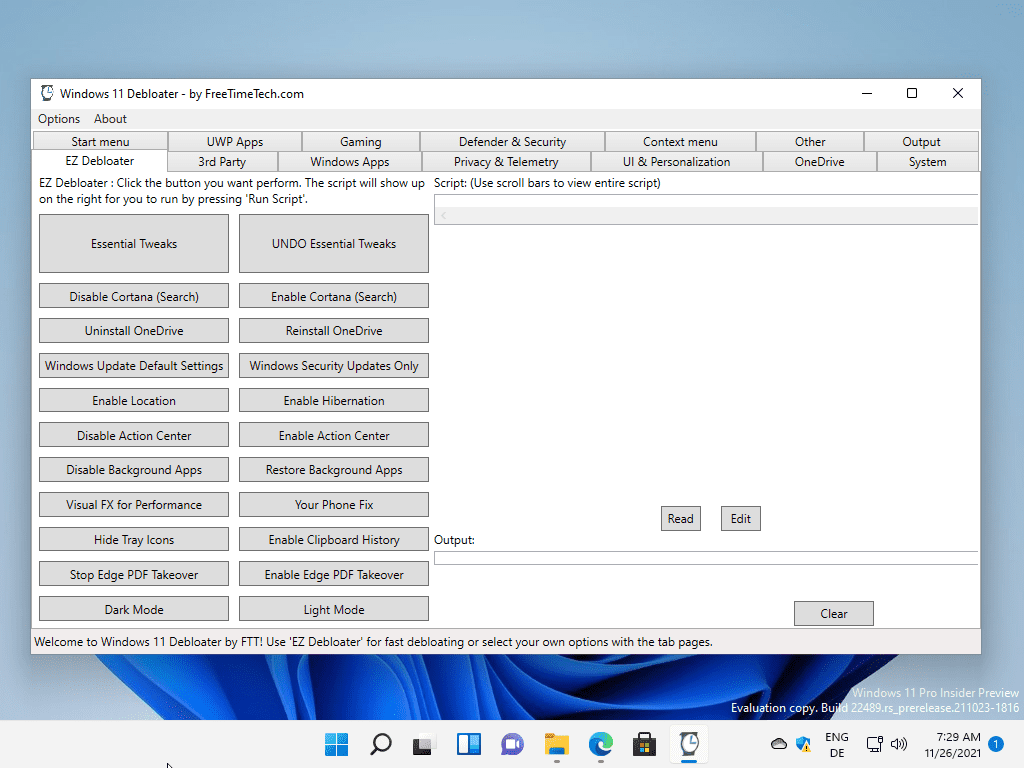Clear the Output text
Screen dimensions: 1024x768
click(833, 613)
